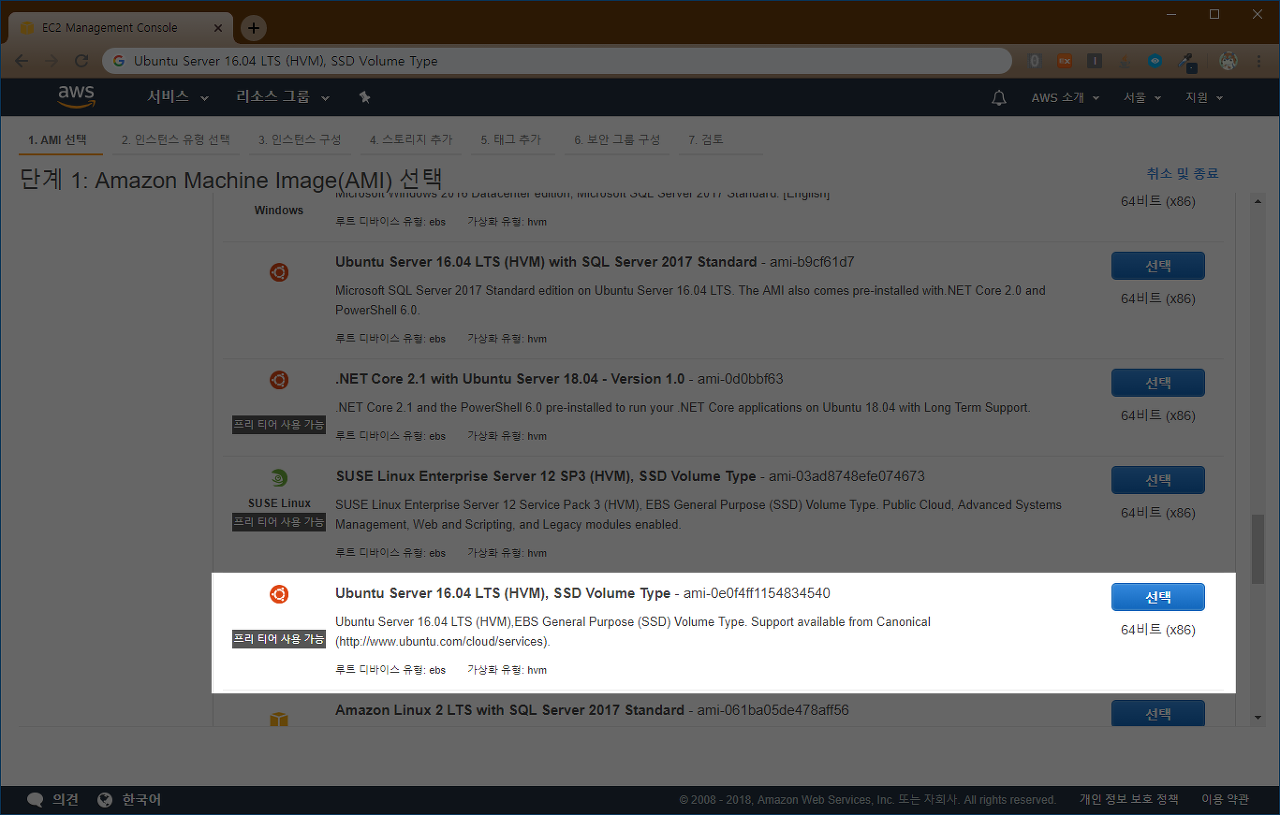Reload the page with the refresh icon
Viewport: 1280px width, 815px height.
pos(81,61)
